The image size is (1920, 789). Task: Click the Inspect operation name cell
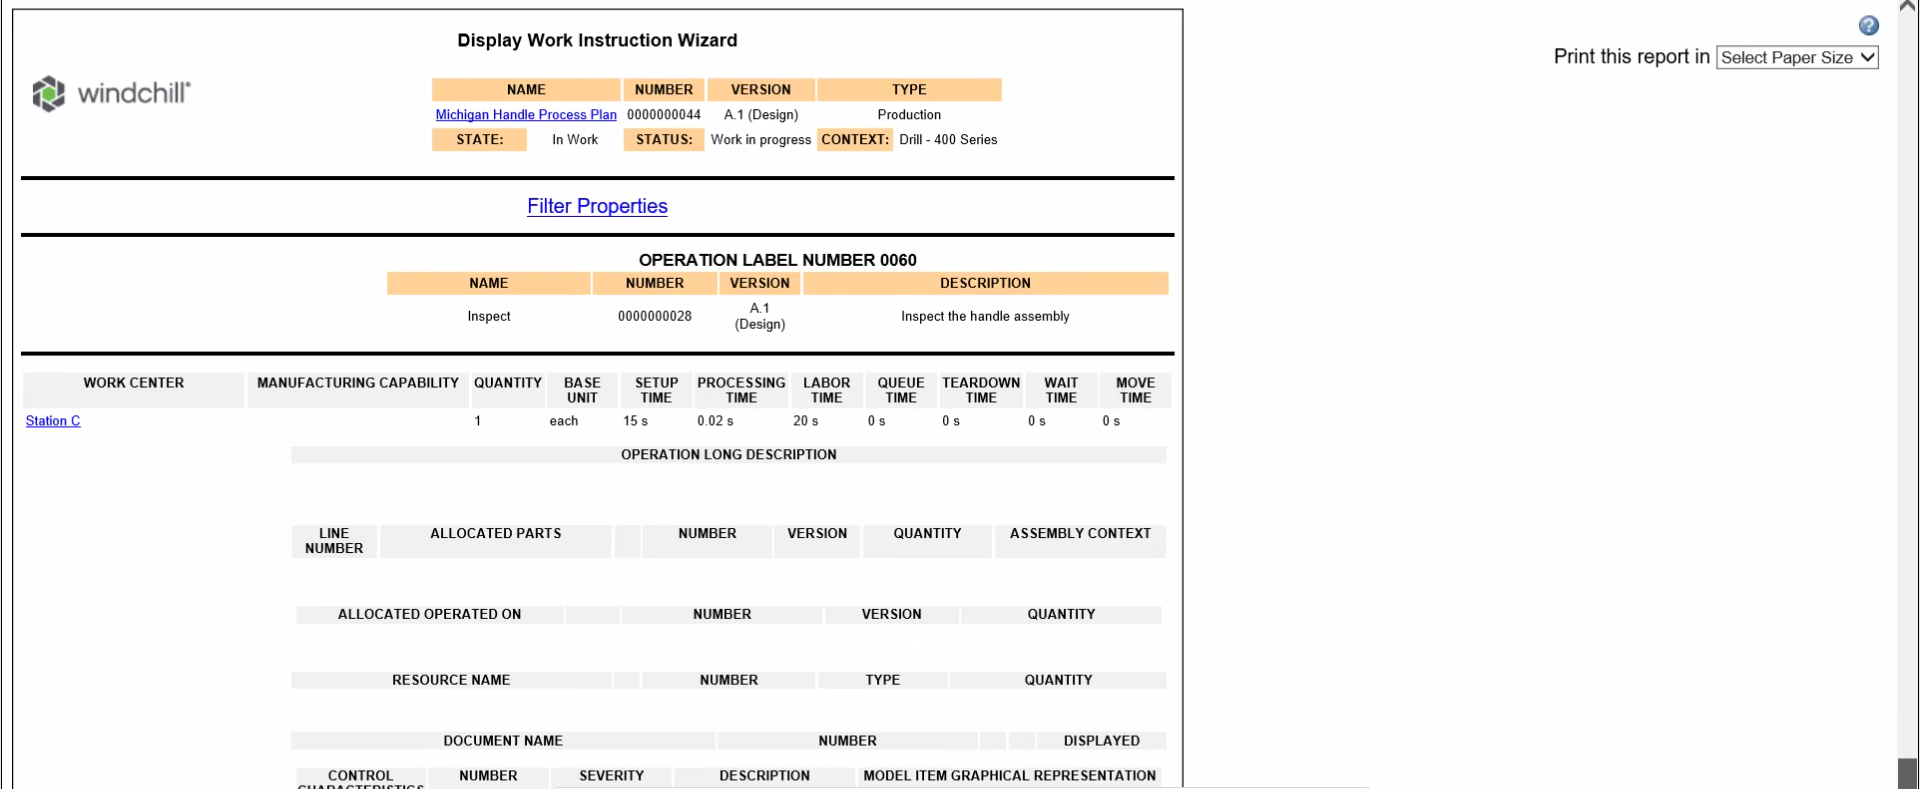click(489, 316)
